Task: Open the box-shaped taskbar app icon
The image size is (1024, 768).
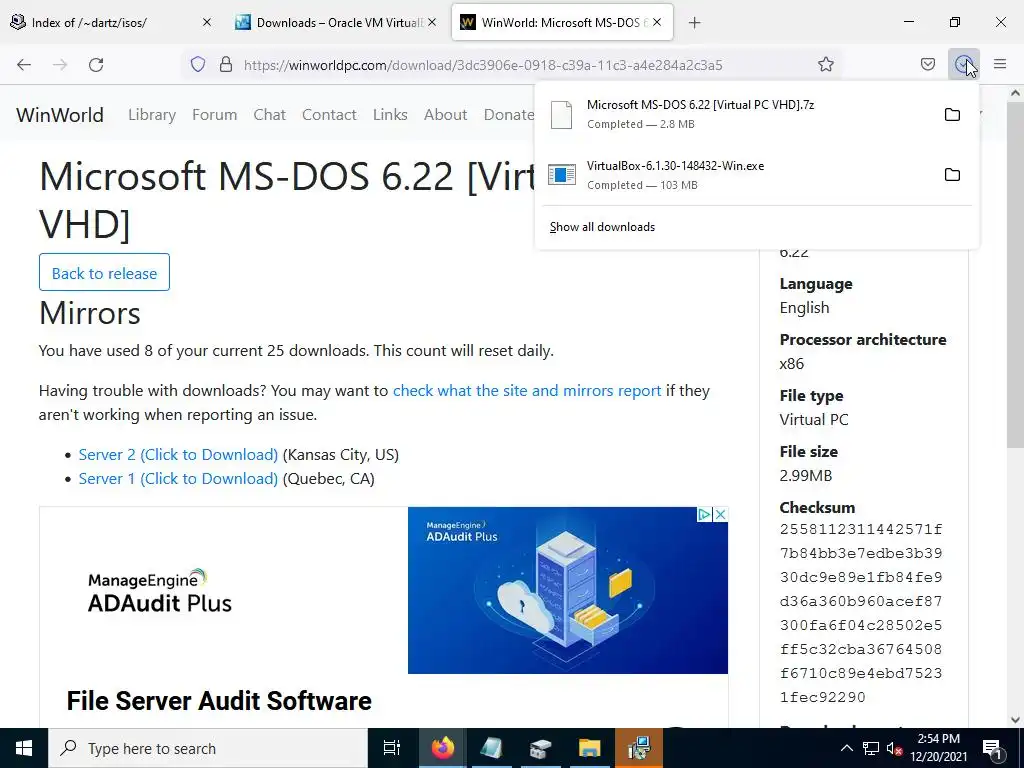Action: pyautogui.click(x=540, y=748)
